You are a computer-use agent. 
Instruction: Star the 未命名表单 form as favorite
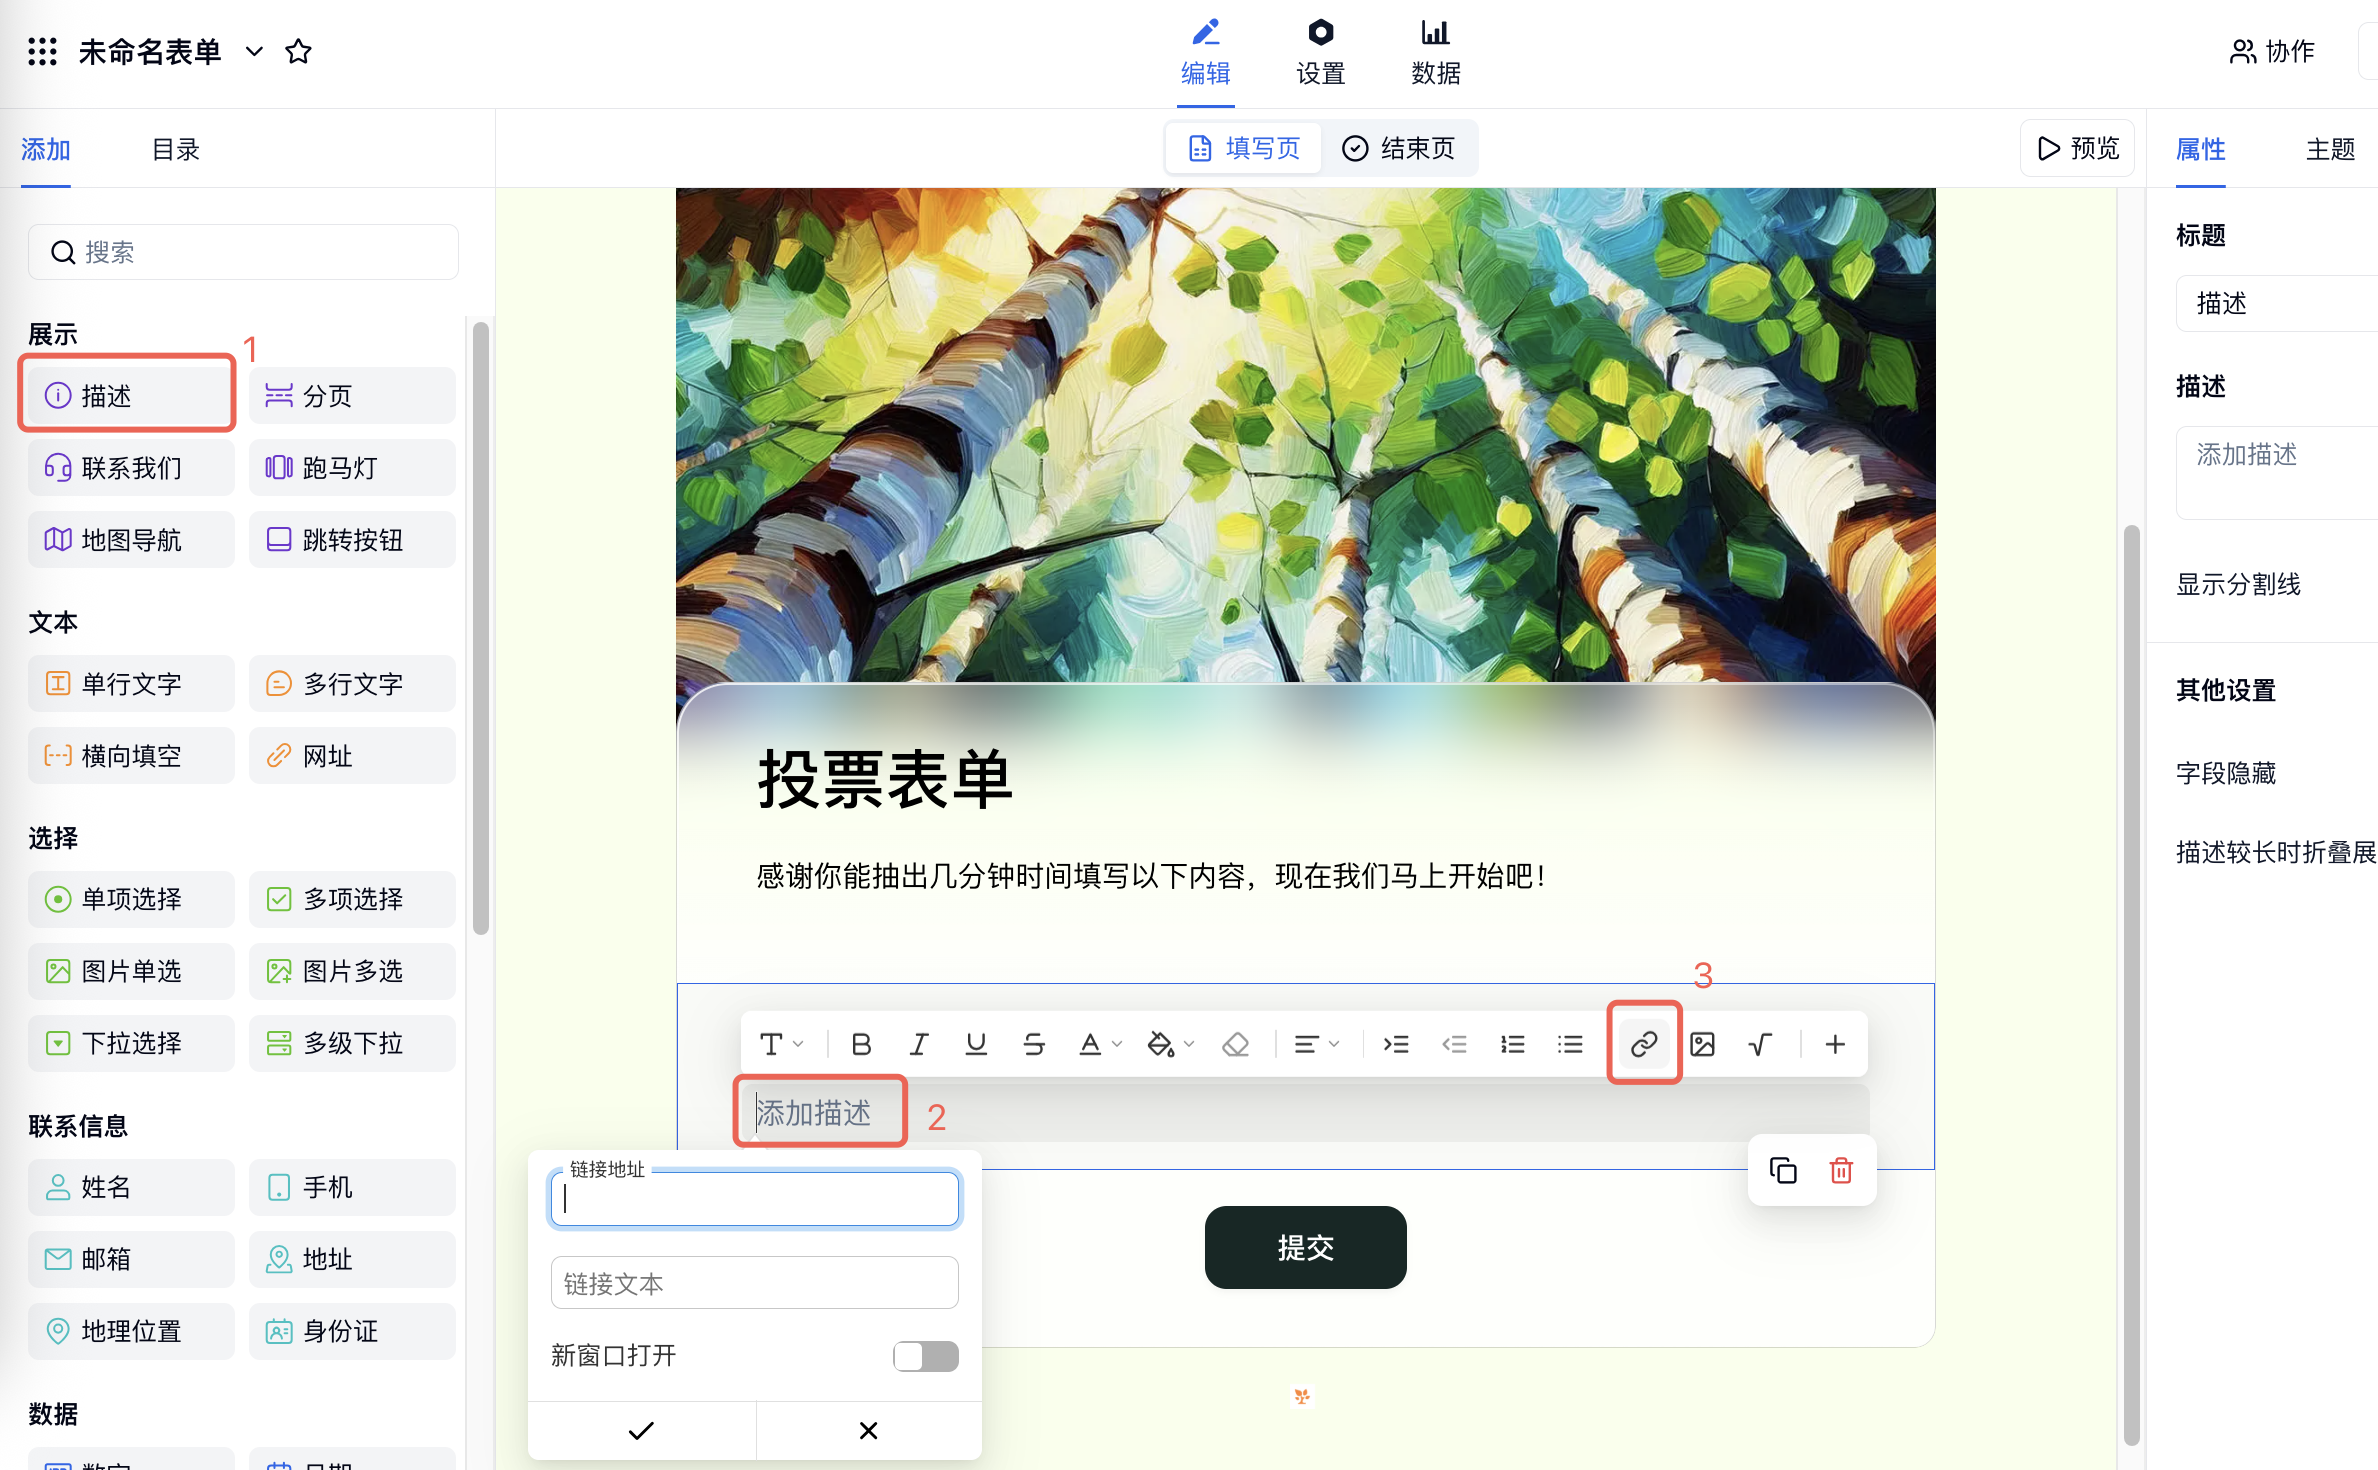298,51
